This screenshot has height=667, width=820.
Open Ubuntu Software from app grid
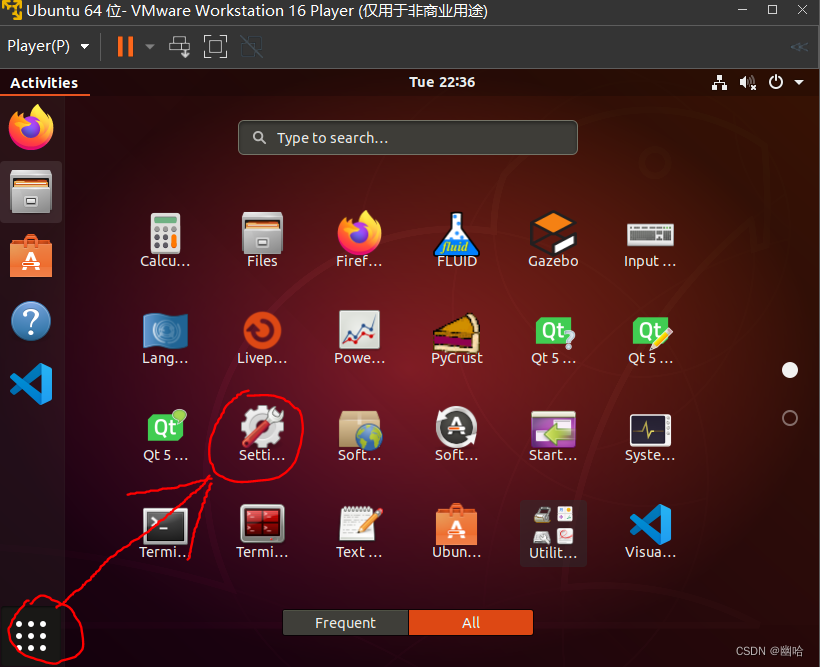(x=457, y=532)
